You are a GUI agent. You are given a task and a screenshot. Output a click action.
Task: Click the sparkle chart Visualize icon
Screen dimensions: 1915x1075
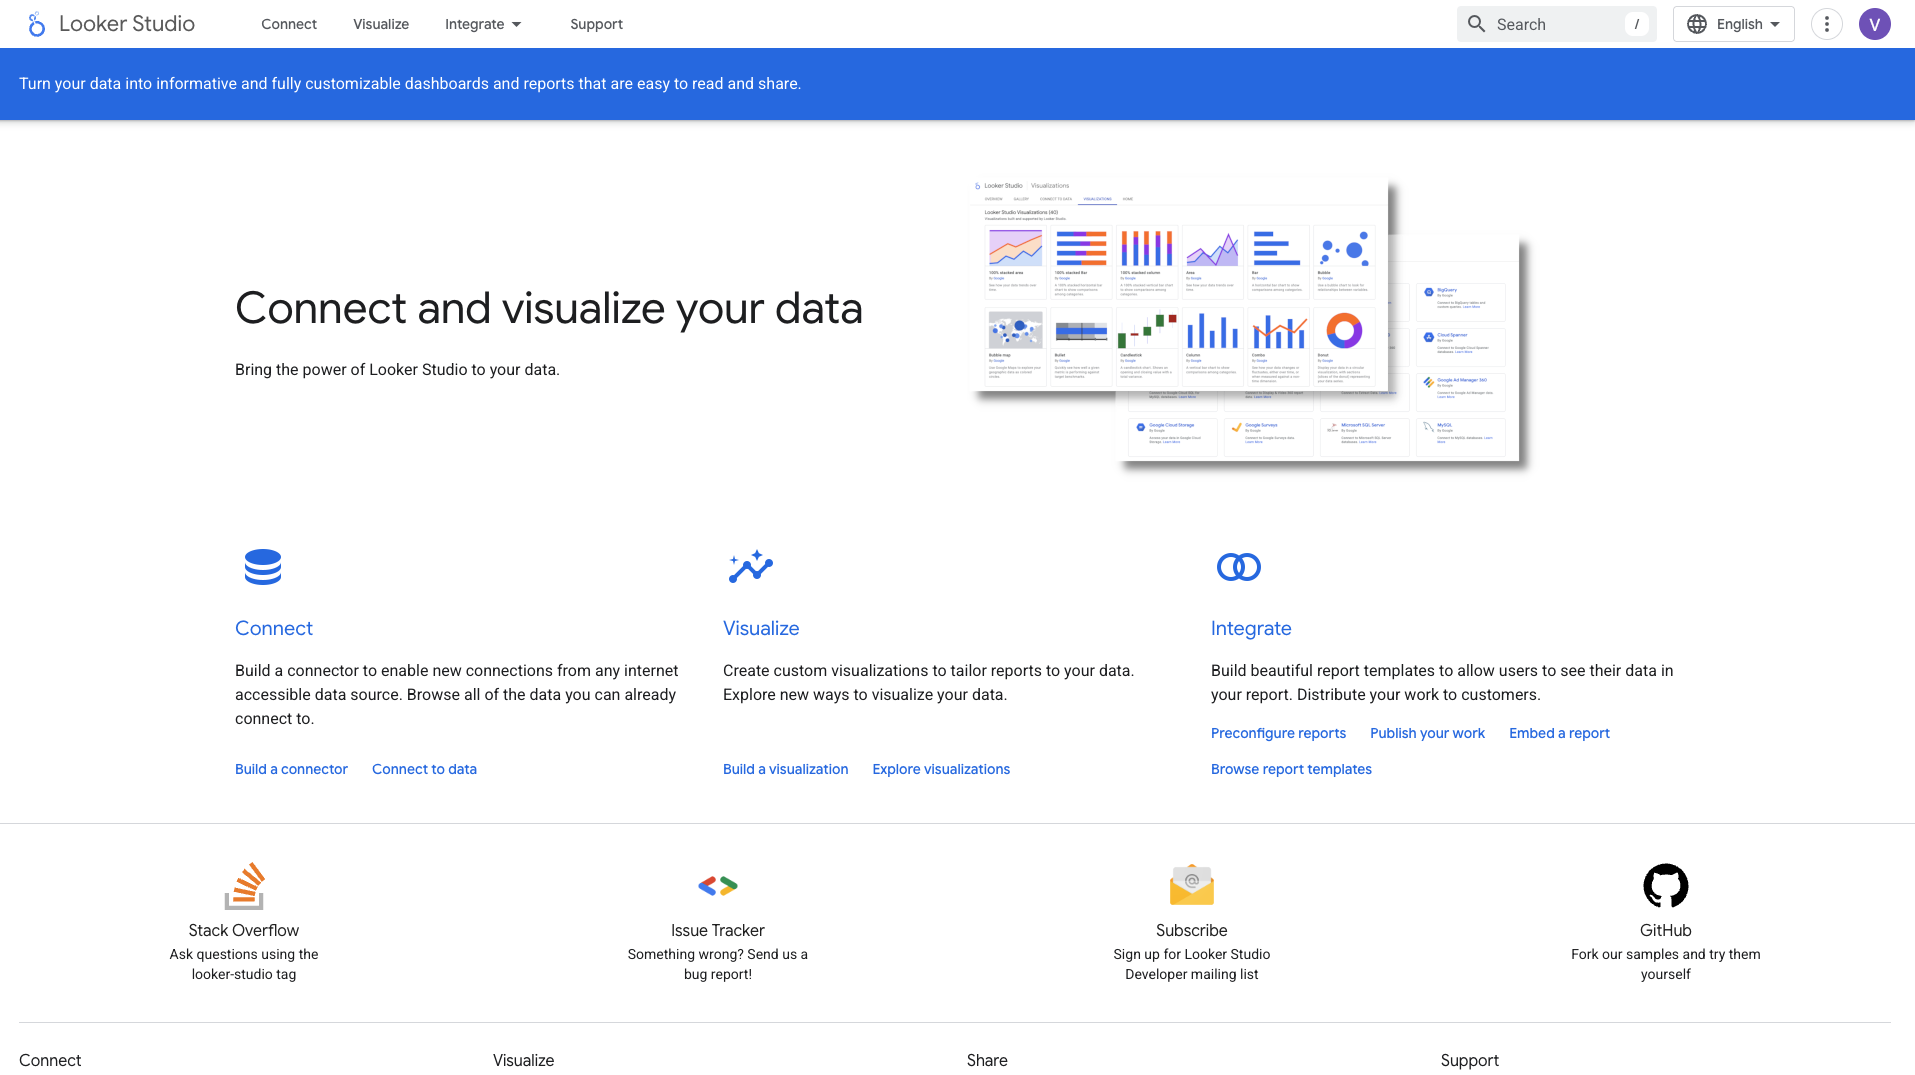751,567
